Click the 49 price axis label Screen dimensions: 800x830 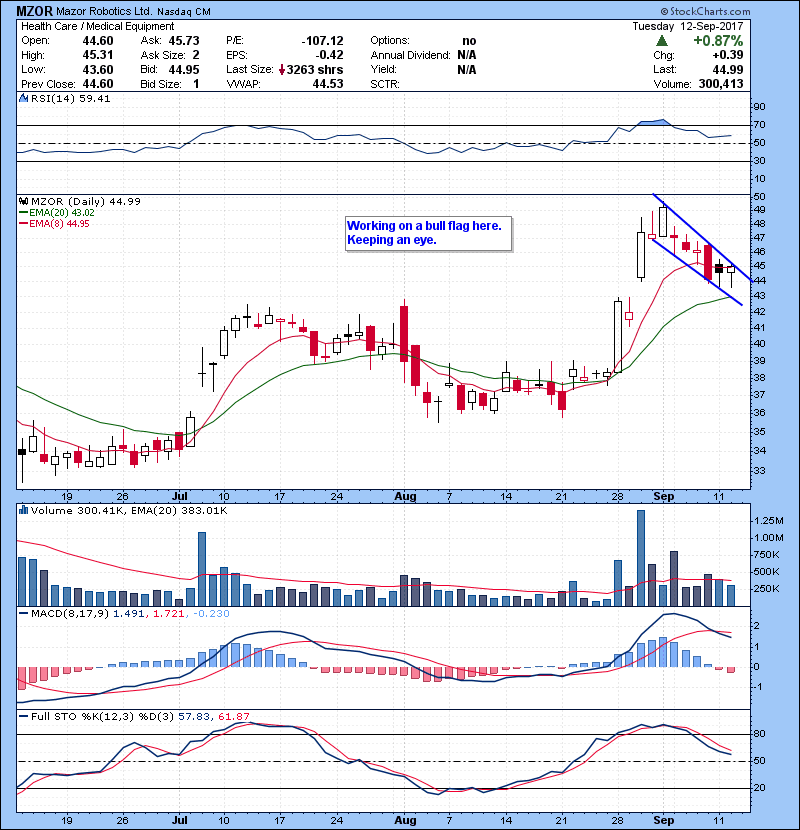tap(759, 210)
